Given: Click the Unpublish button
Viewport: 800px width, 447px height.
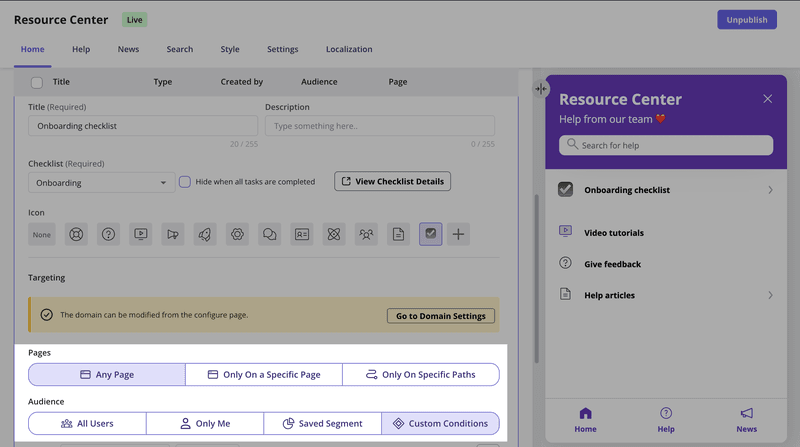Looking at the screenshot, I should [x=747, y=20].
